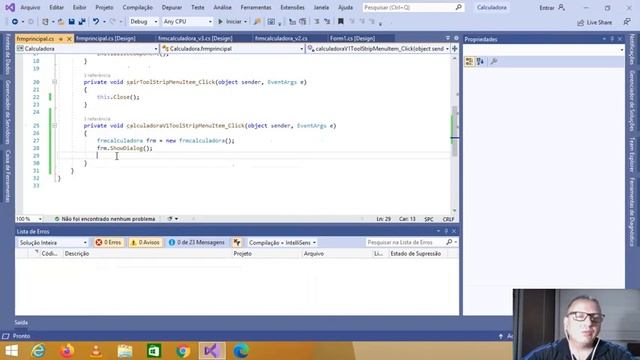The width and height of the screenshot is (640, 360).
Task: Open the Debug configuration dropdown
Action: point(143,22)
